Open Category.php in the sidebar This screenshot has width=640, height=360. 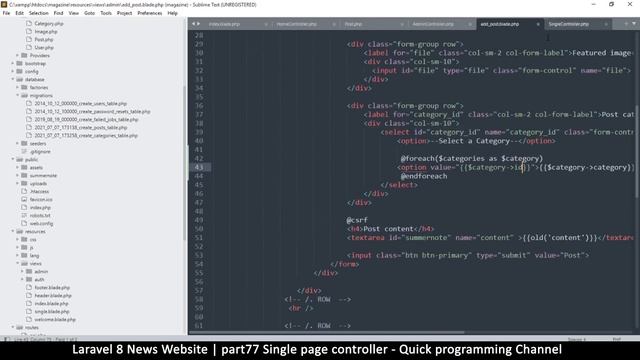pyautogui.click(x=49, y=24)
